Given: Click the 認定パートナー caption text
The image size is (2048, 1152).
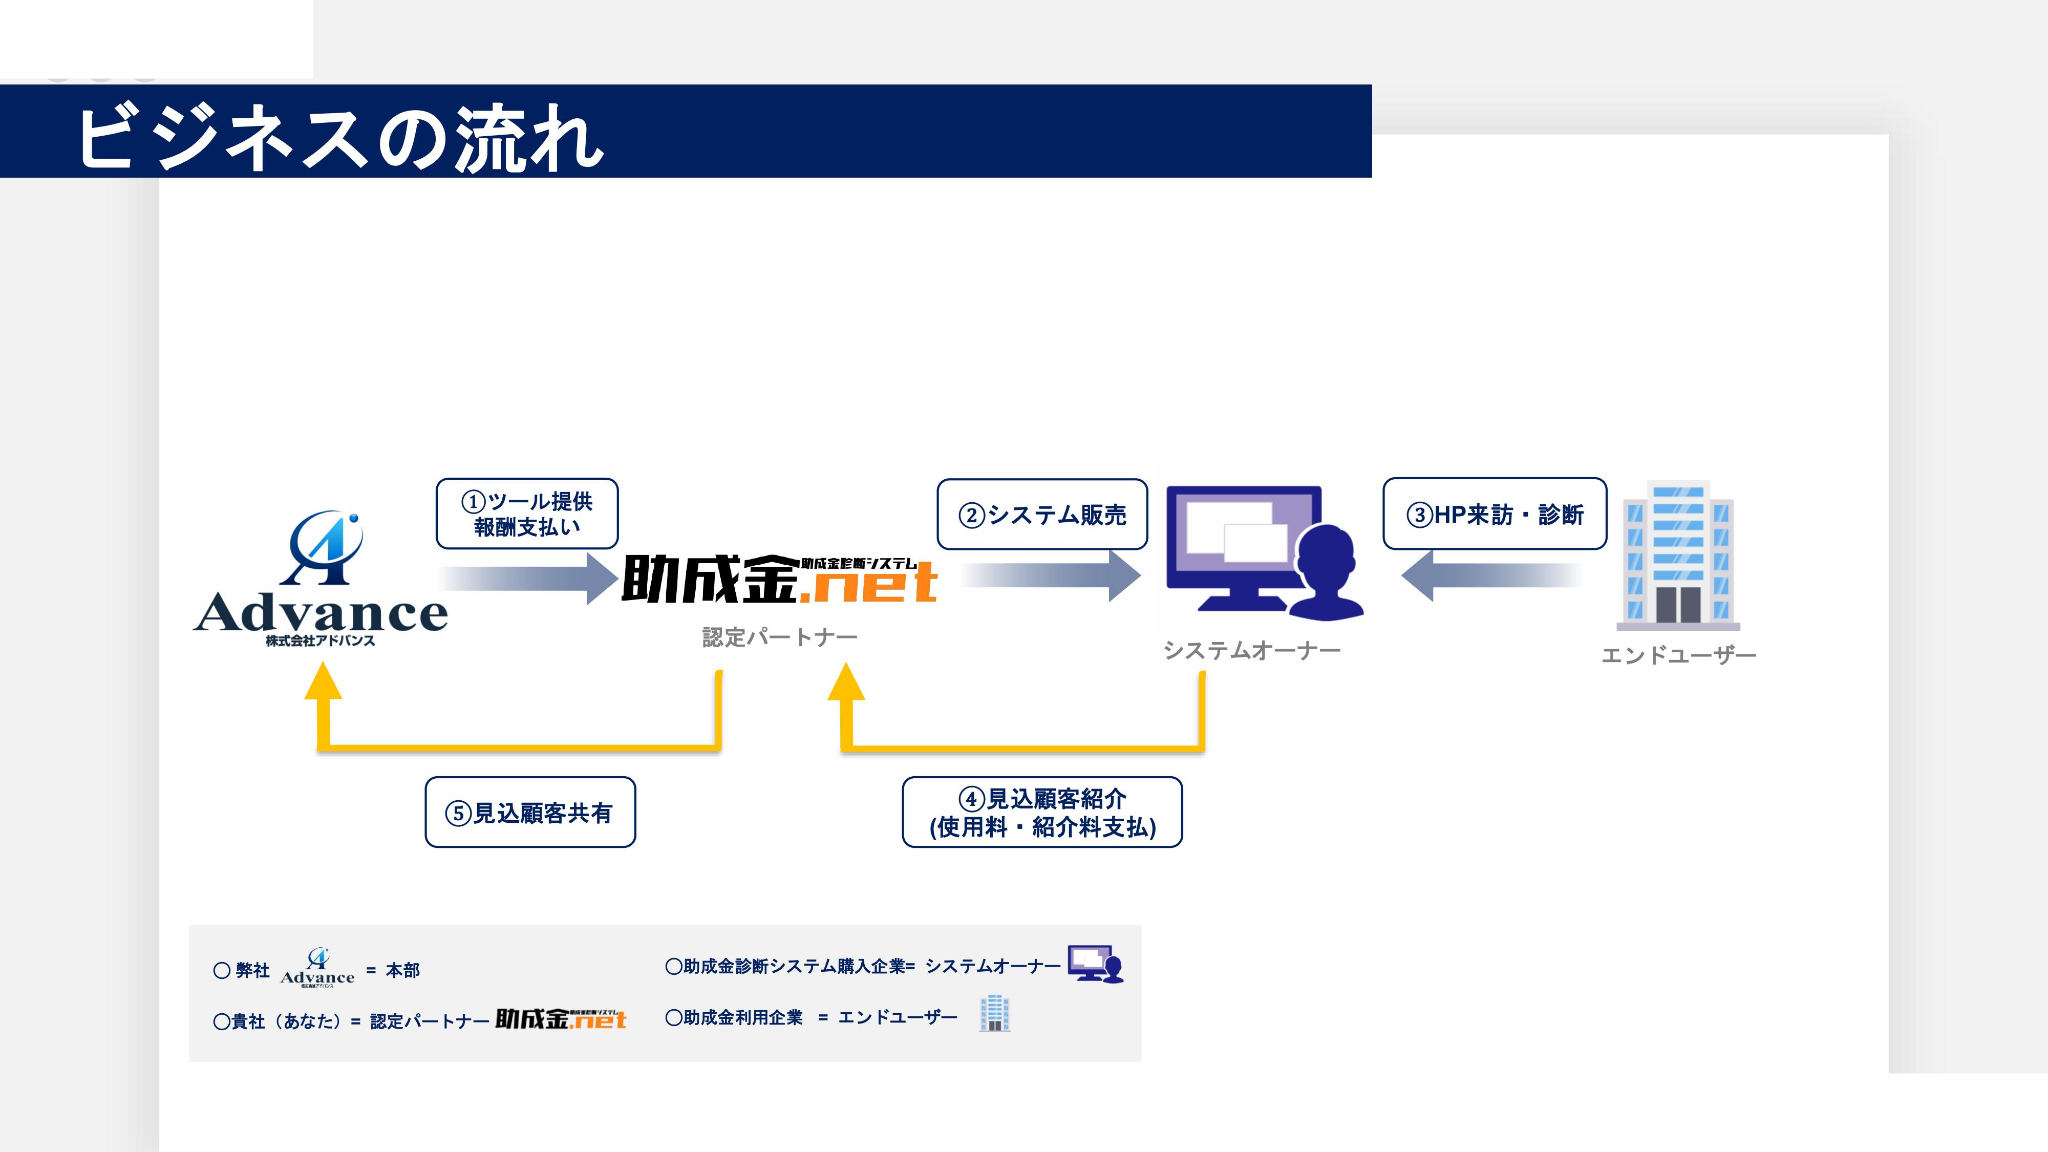Looking at the screenshot, I should [779, 637].
